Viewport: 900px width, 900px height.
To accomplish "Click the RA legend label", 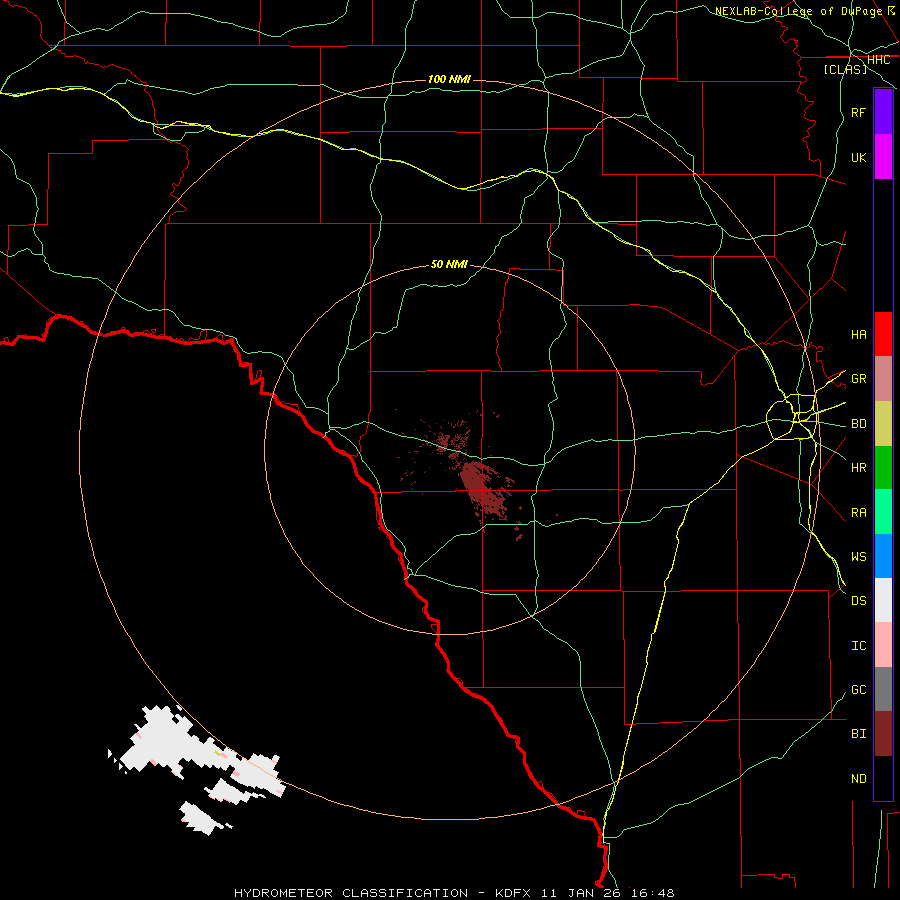I will click(858, 513).
